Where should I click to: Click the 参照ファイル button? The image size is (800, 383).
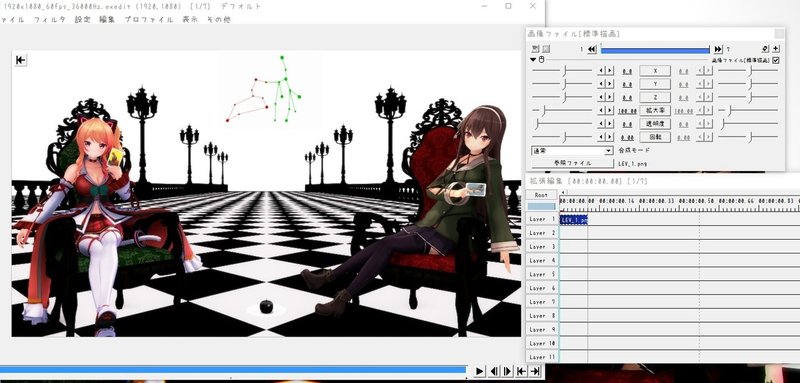tap(572, 163)
